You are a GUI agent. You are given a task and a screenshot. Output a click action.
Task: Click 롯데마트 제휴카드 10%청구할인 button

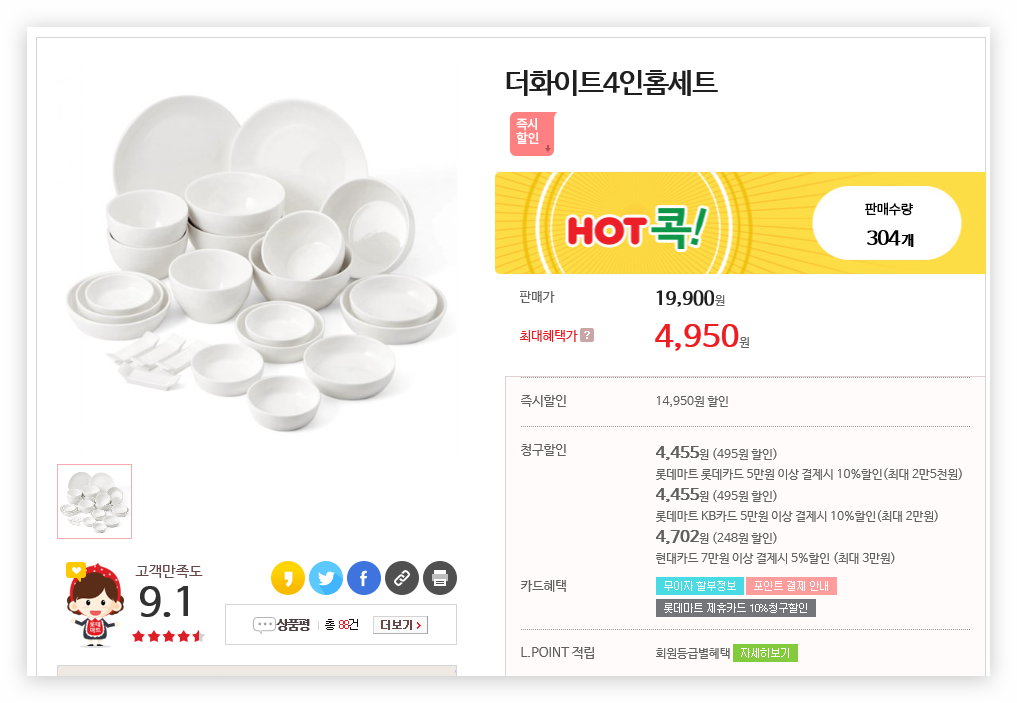735,608
